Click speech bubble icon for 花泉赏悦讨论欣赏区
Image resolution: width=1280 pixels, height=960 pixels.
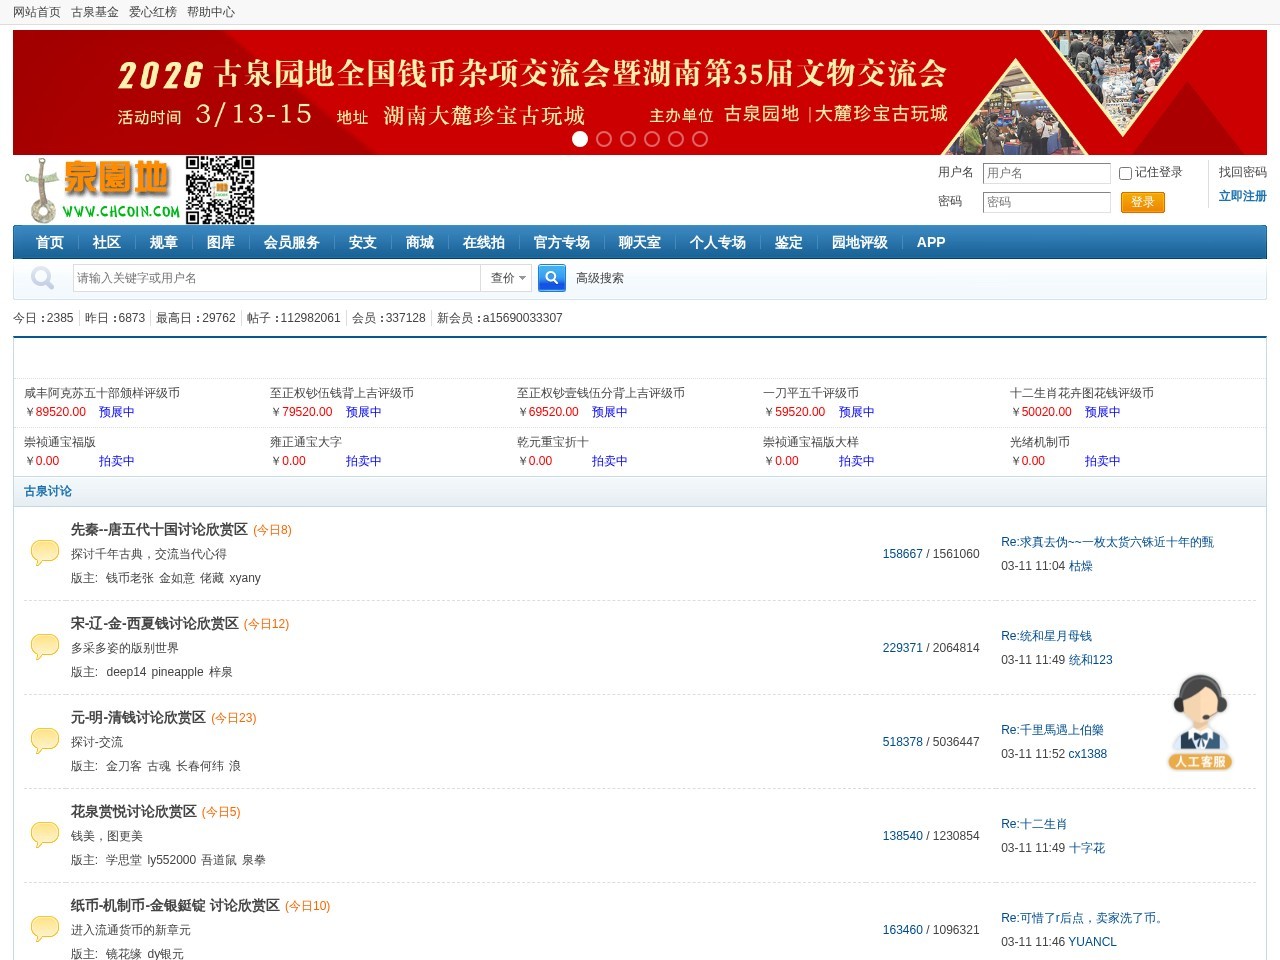[x=45, y=834]
